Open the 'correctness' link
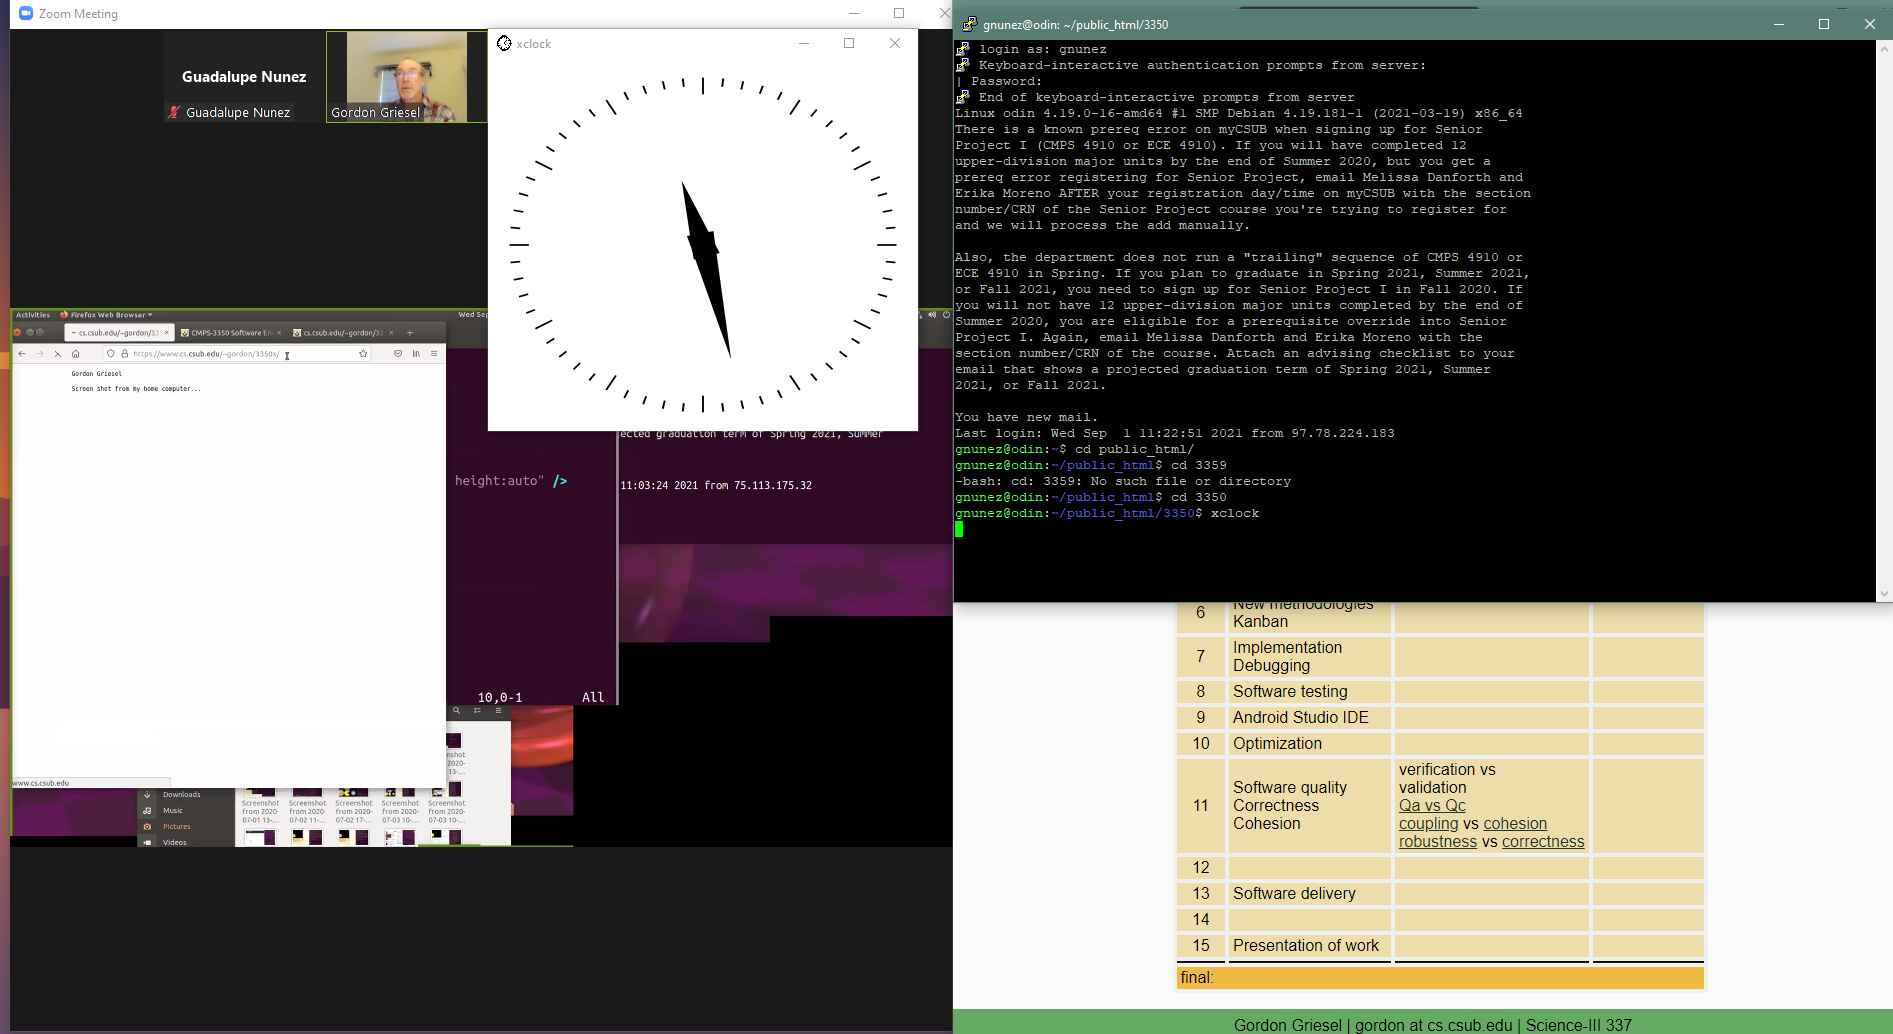This screenshot has height=1034, width=1893. pos(1543,842)
